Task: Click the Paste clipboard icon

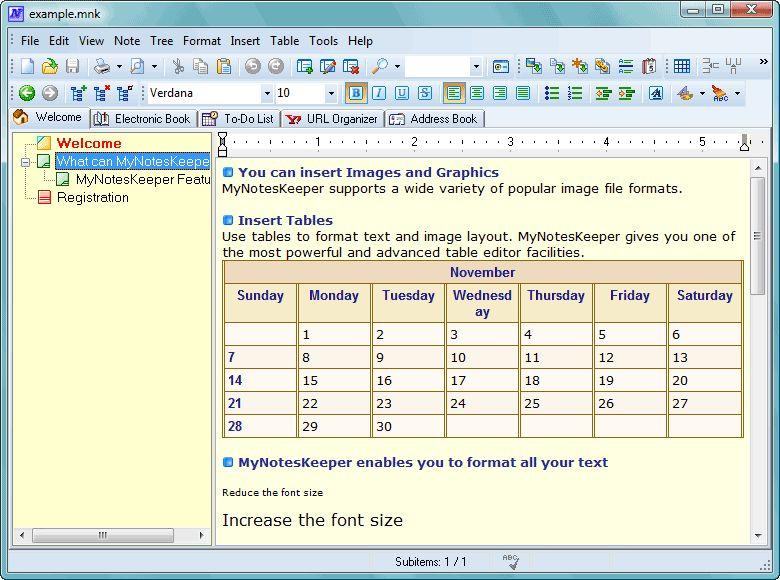Action: [224, 66]
